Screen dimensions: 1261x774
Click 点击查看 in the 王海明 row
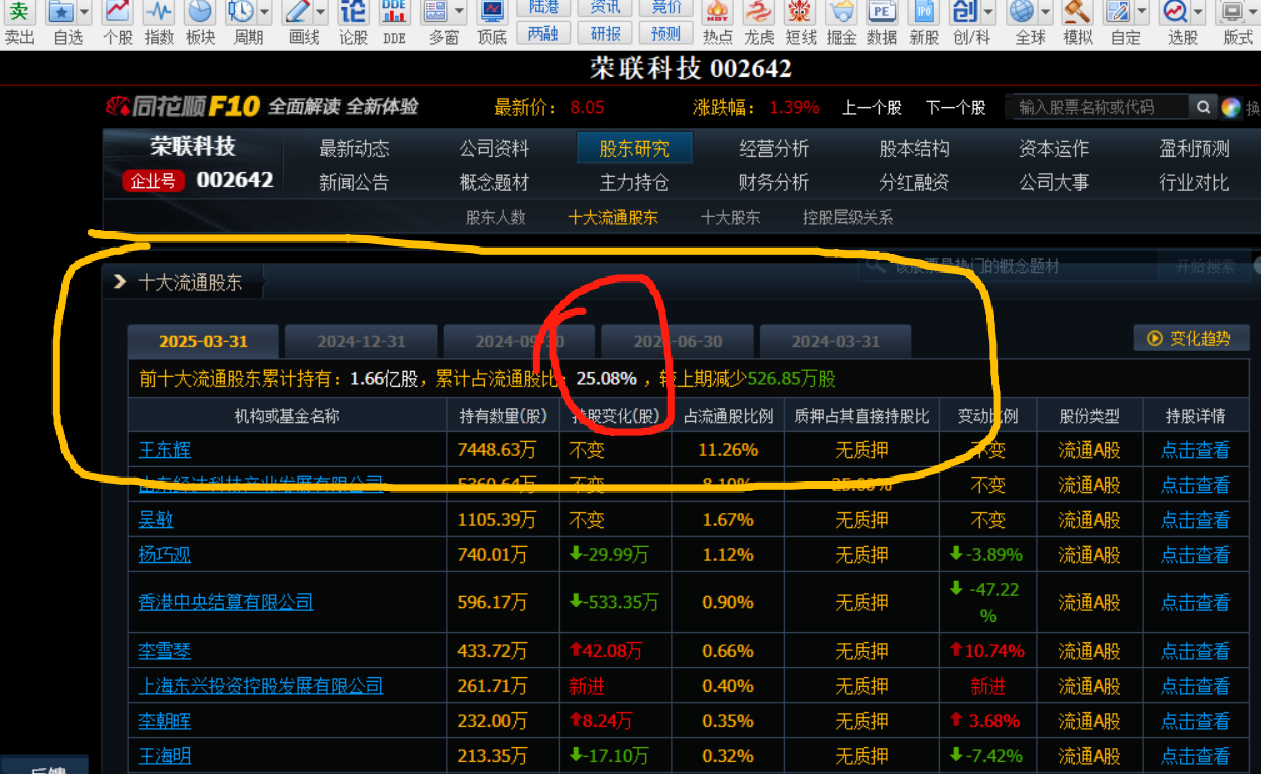(1195, 756)
